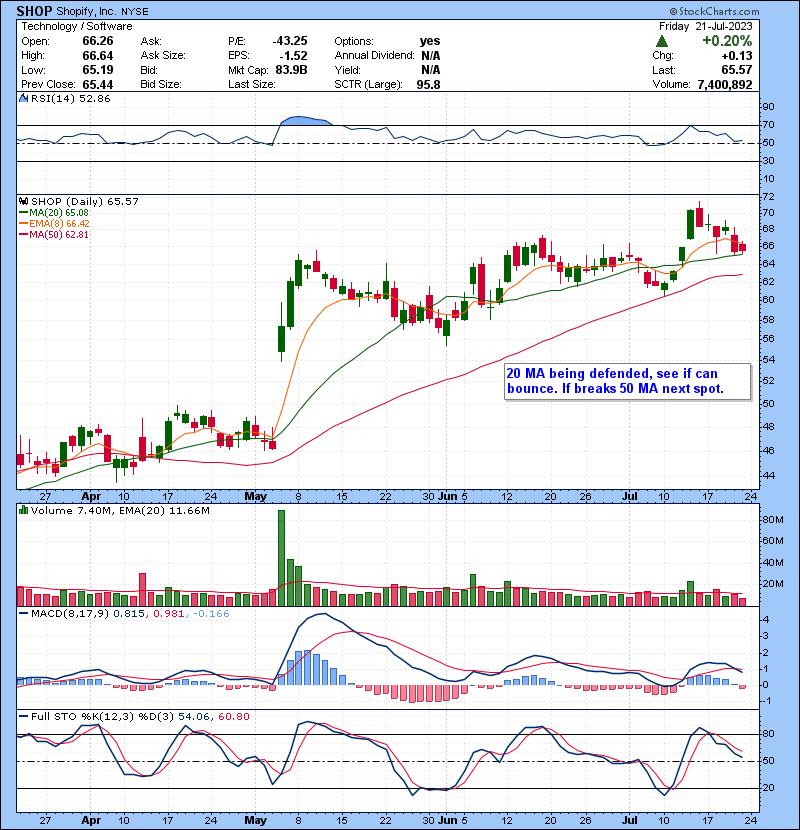Select the Open value 66.26
This screenshot has width=800, height=830.
pos(98,41)
